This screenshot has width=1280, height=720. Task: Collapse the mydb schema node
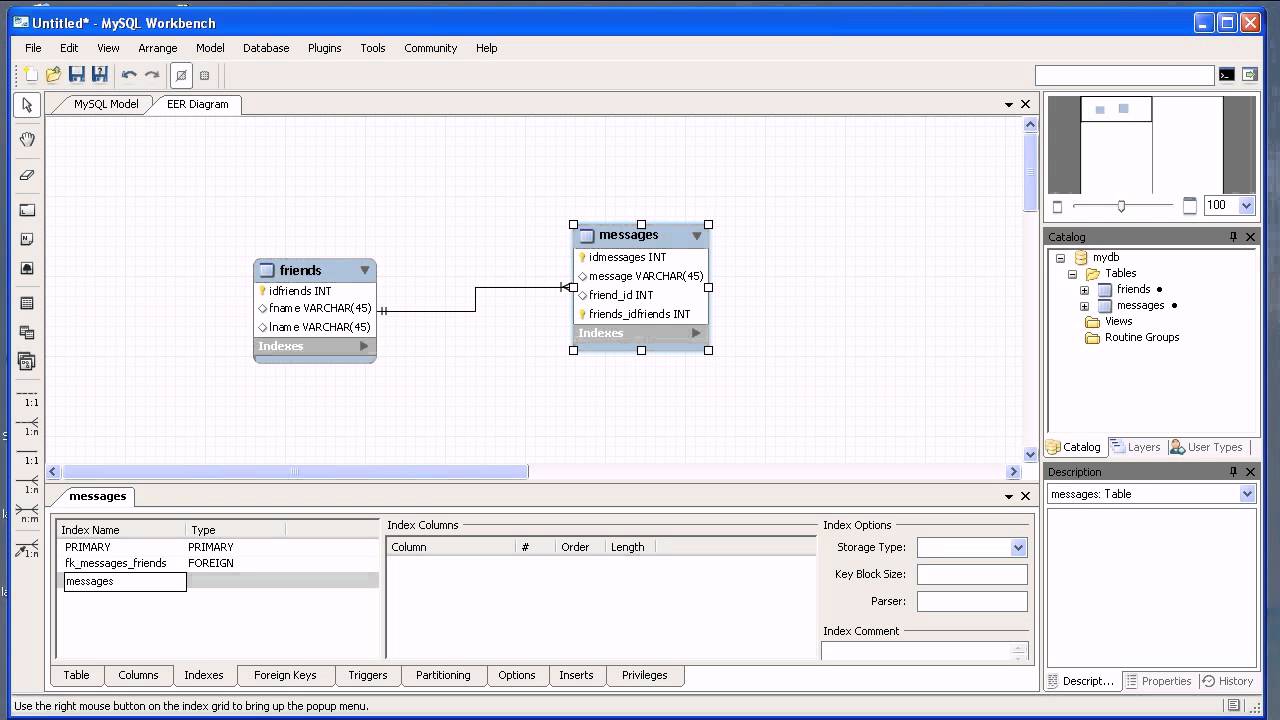point(1060,258)
